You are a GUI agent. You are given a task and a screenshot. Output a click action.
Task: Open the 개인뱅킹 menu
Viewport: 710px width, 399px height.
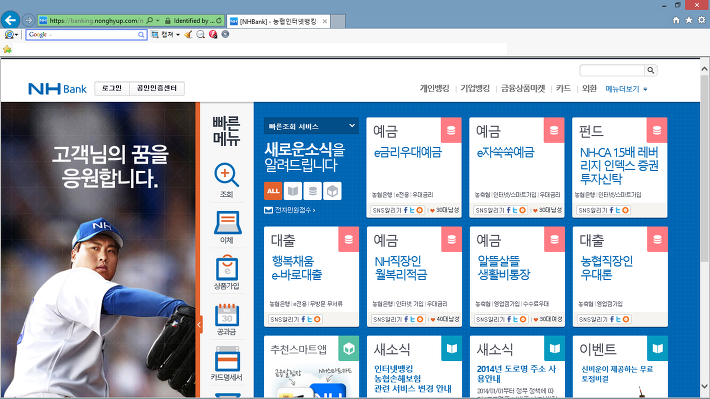(x=434, y=88)
